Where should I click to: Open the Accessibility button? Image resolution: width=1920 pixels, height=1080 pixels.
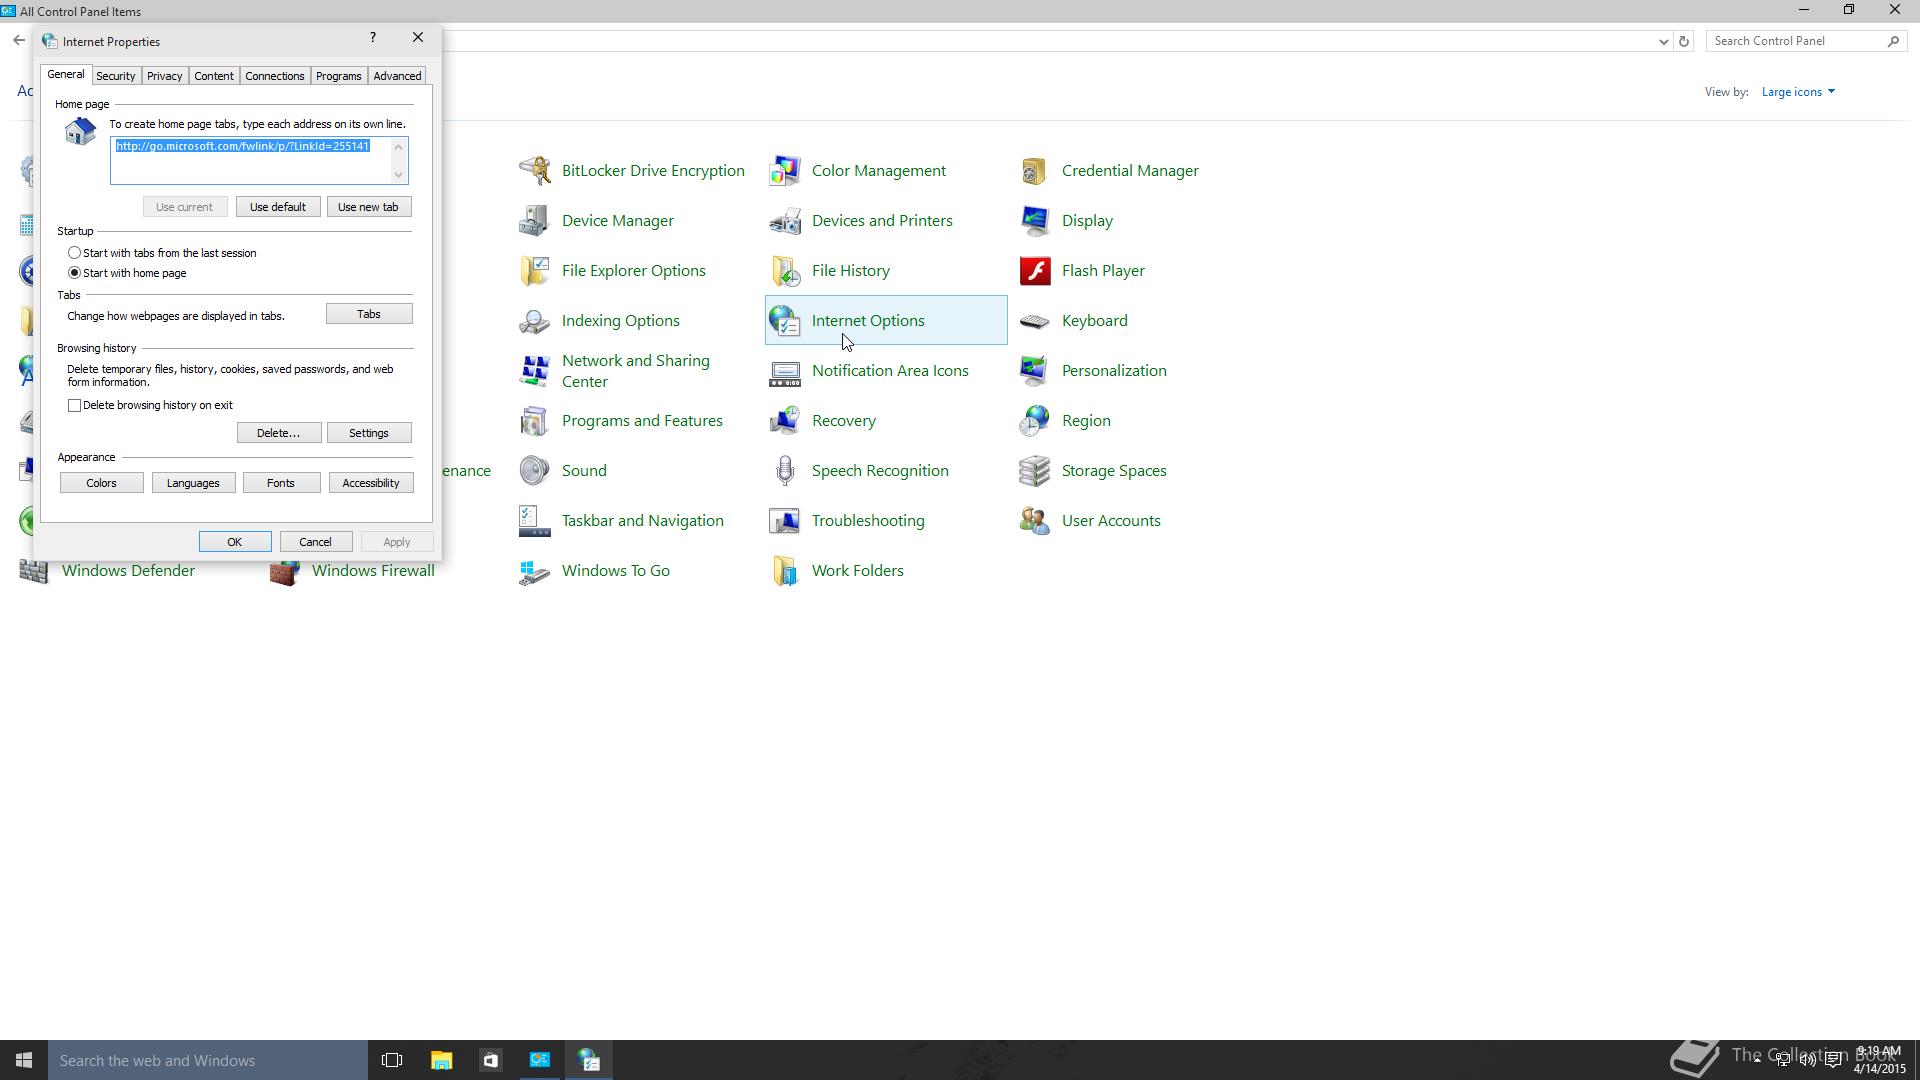[x=371, y=483]
